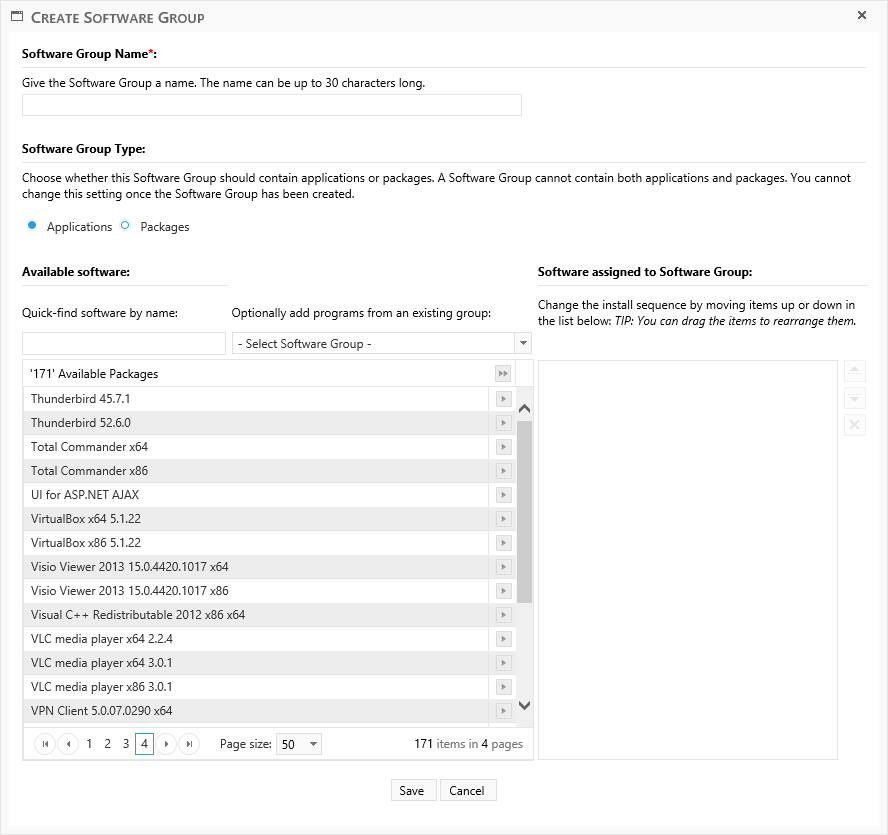
Task: Click the Save button
Action: tap(412, 790)
